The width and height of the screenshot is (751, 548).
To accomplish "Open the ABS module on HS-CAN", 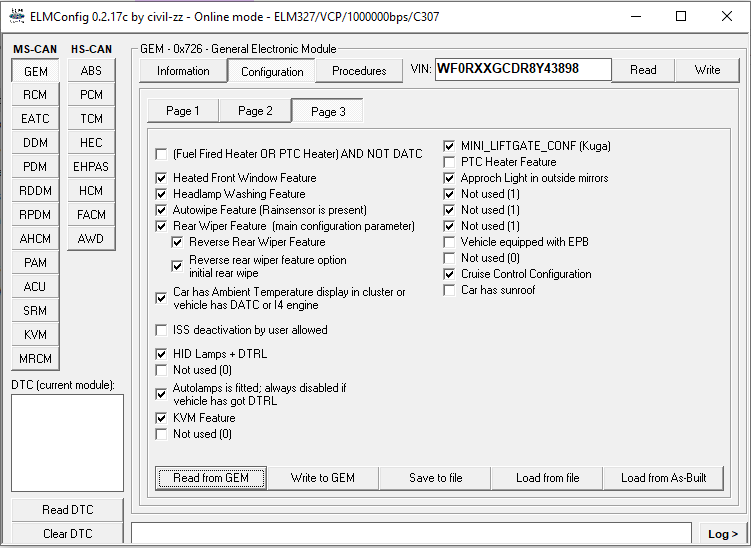I will 91,71.
